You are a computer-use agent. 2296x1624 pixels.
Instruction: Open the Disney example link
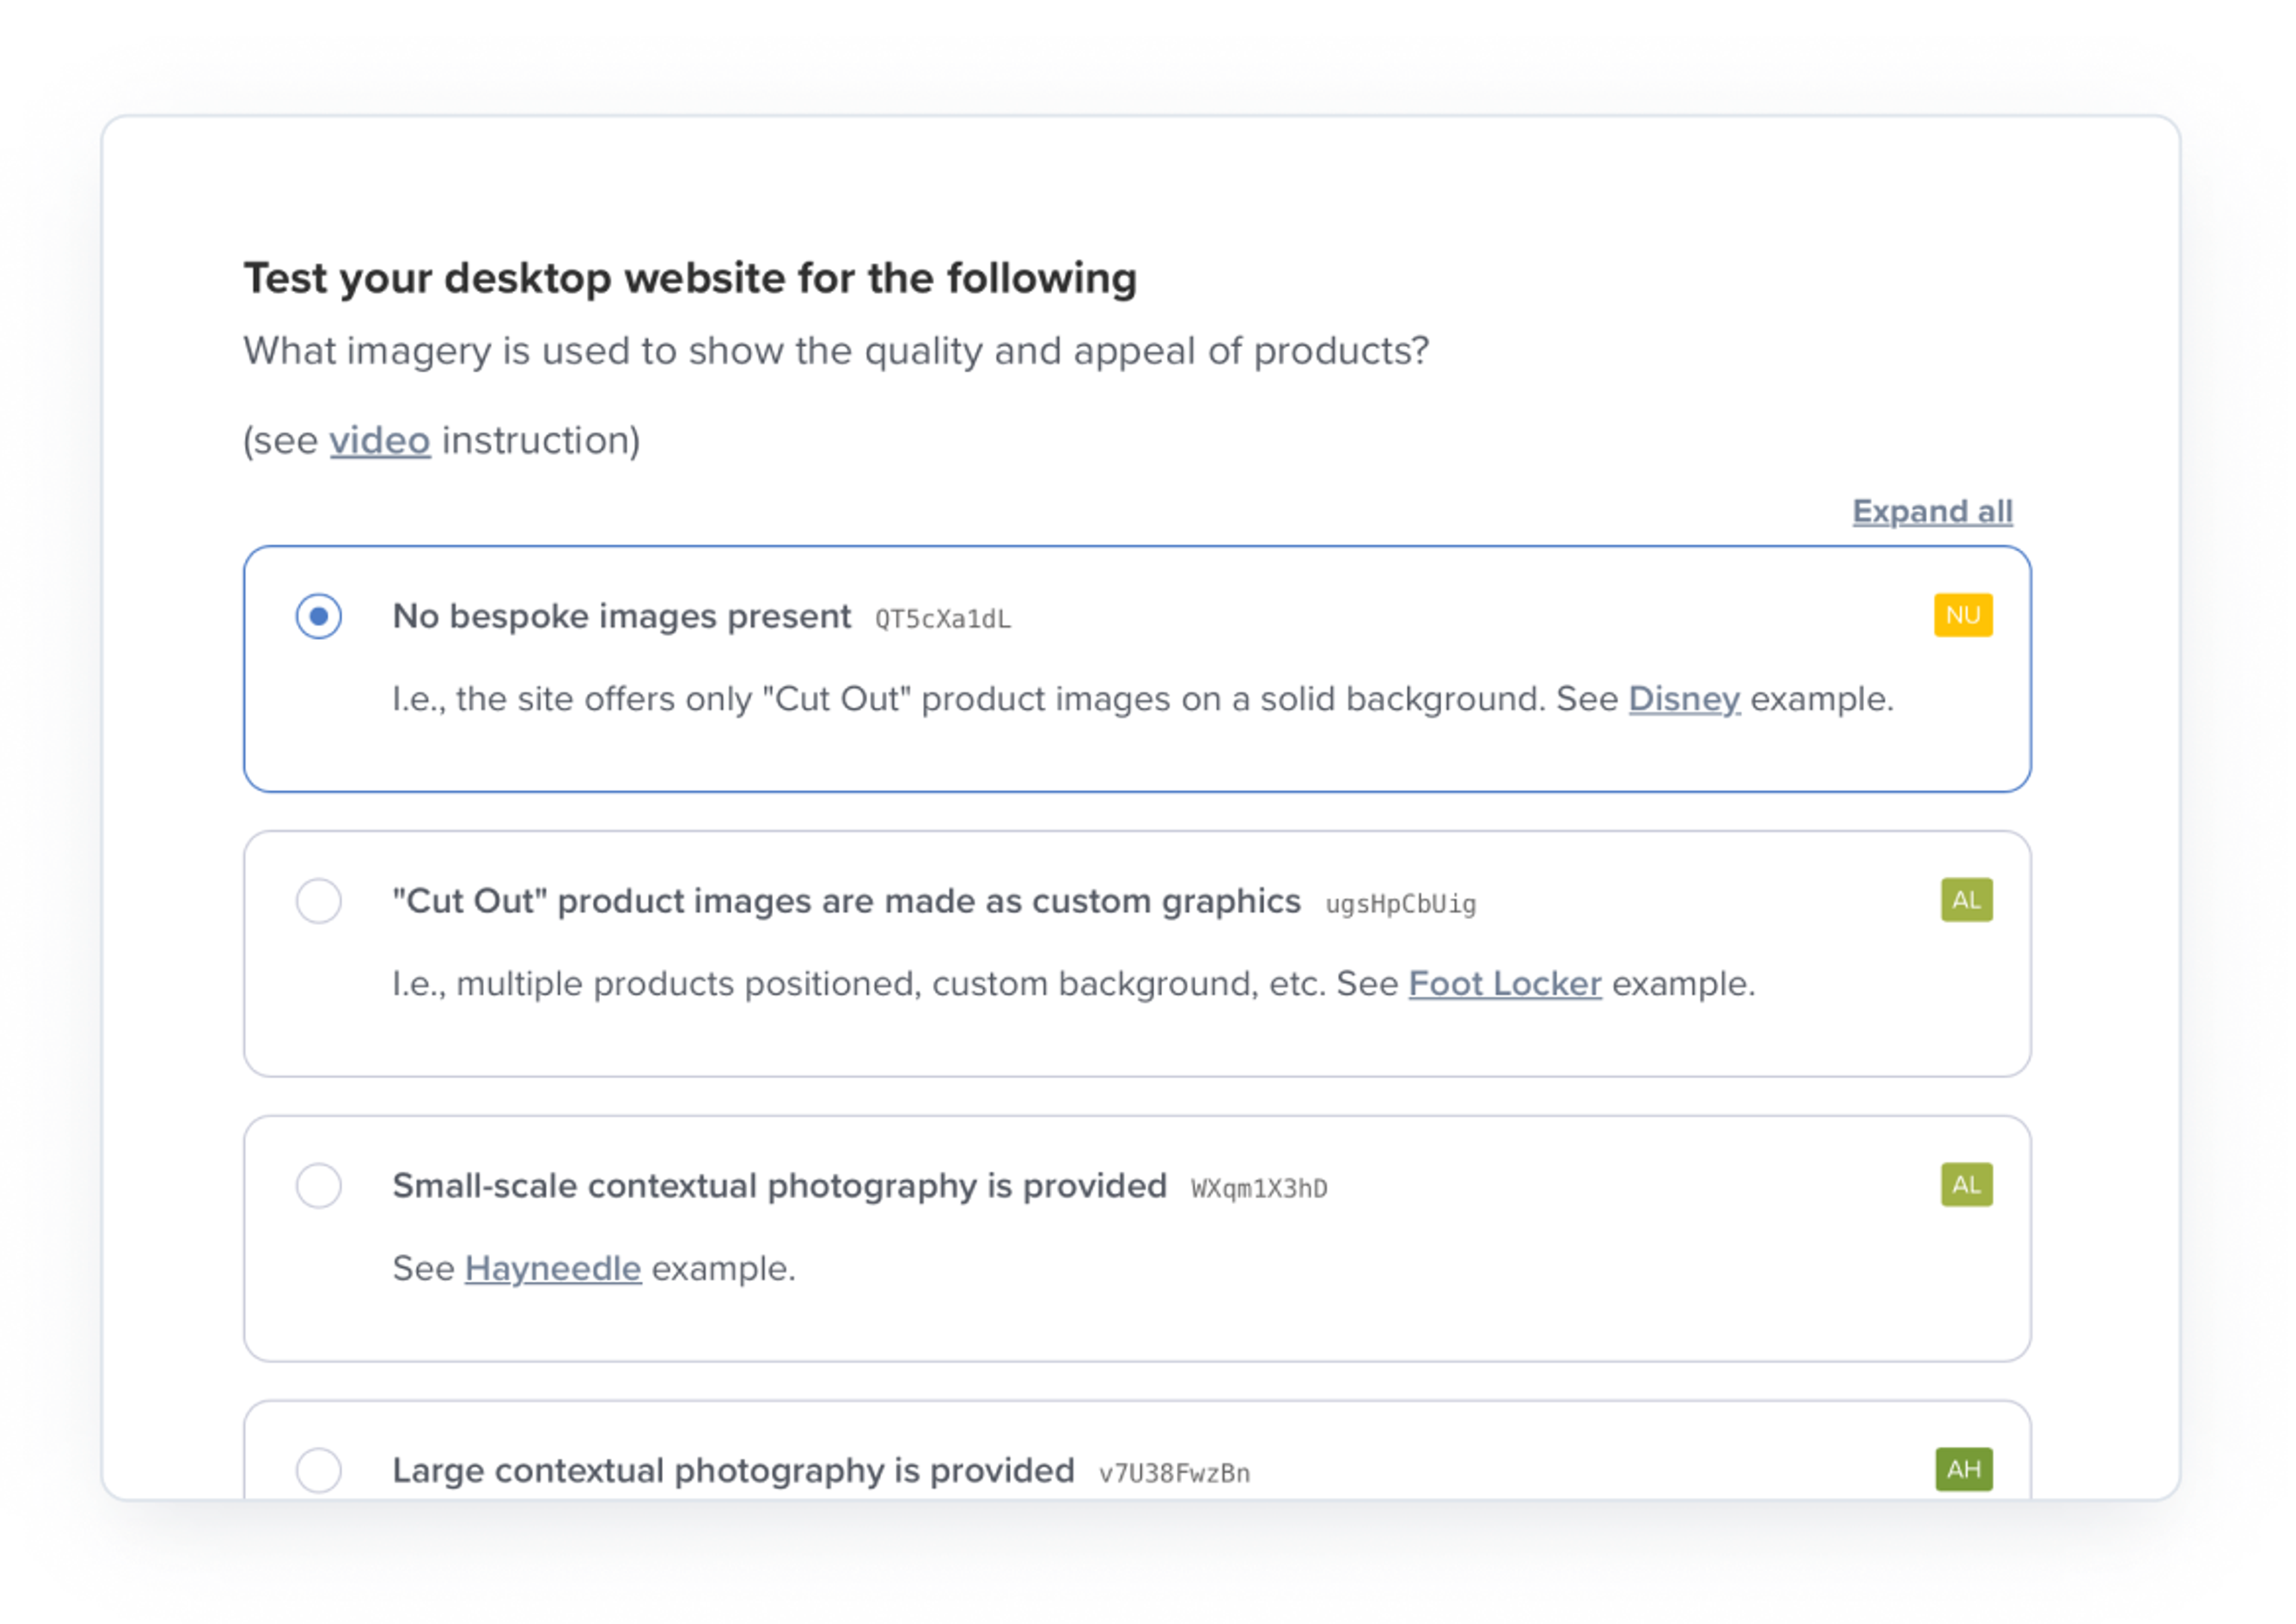coord(1683,699)
